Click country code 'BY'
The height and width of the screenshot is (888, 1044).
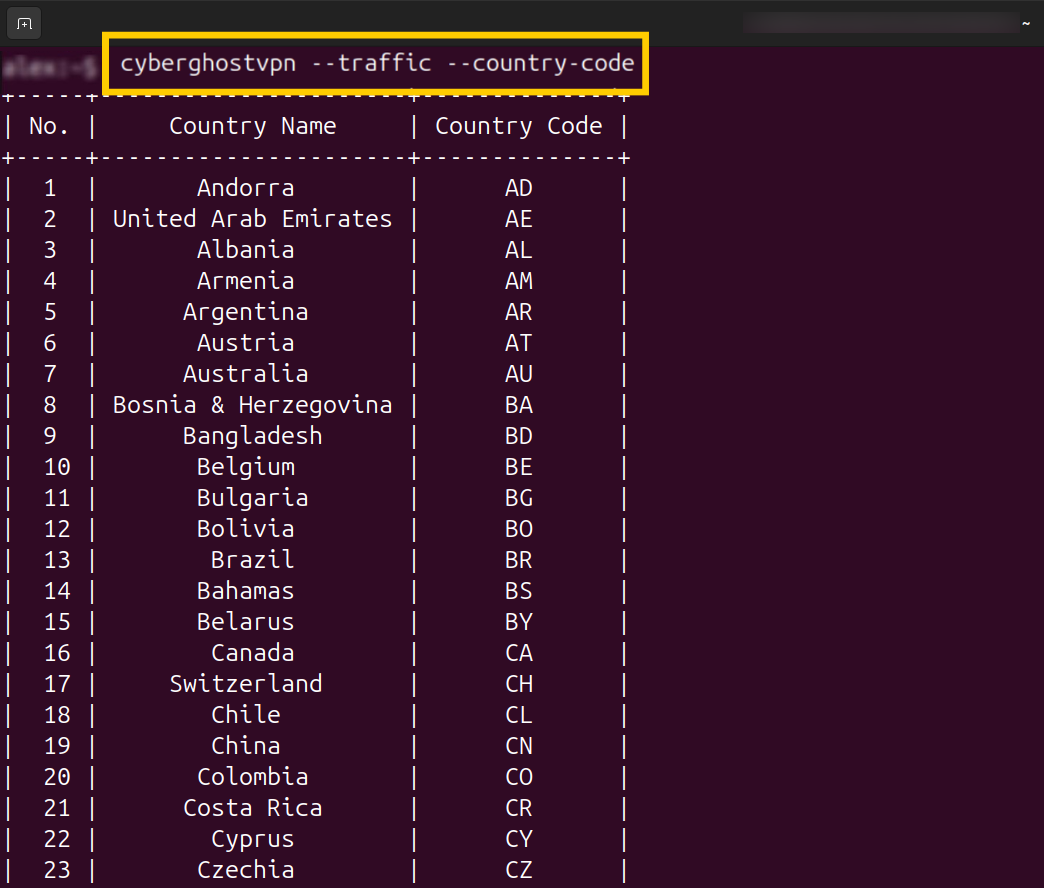[519, 622]
